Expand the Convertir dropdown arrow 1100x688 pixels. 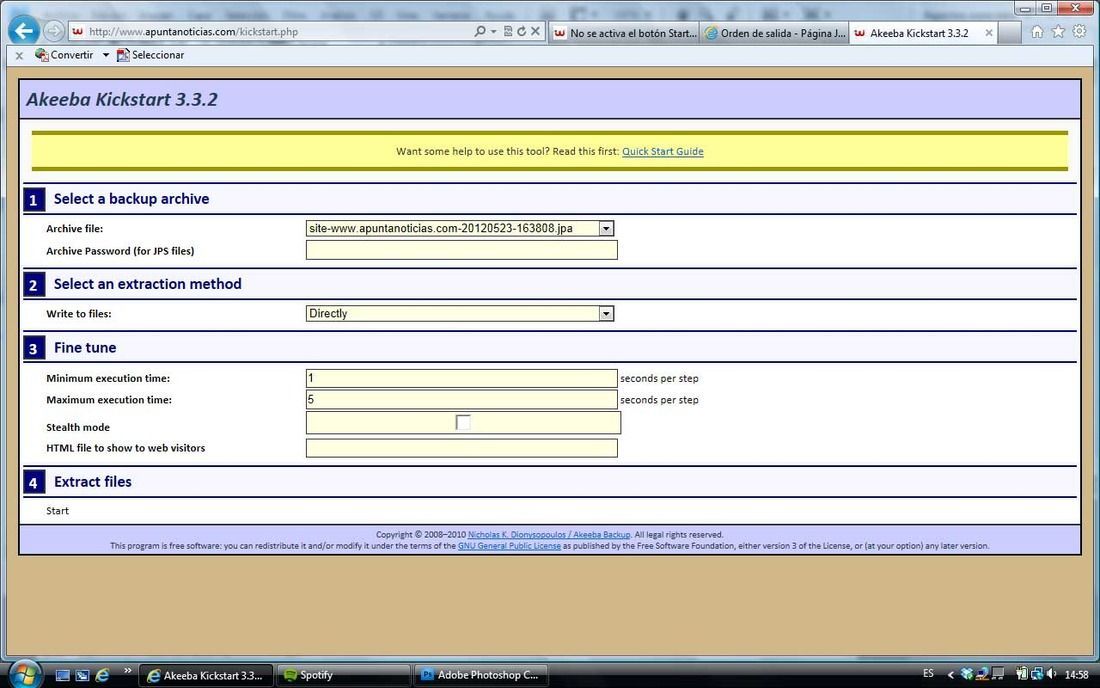point(105,55)
